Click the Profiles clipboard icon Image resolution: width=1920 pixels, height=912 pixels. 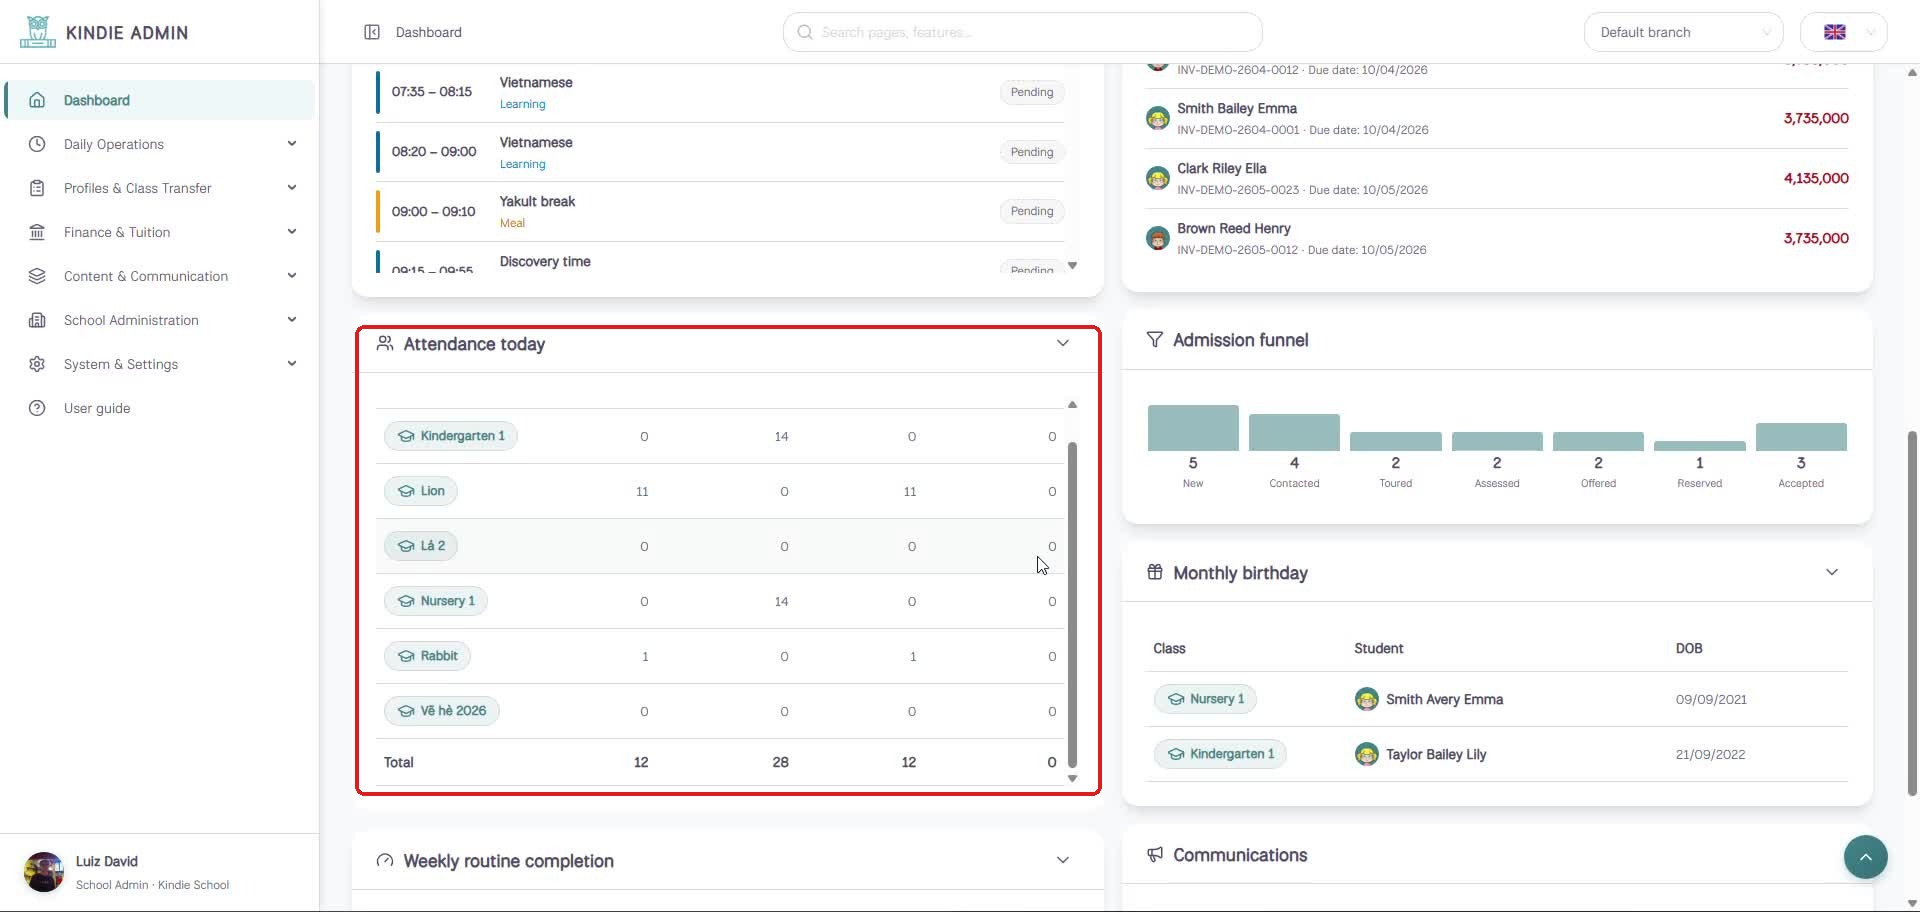37,188
